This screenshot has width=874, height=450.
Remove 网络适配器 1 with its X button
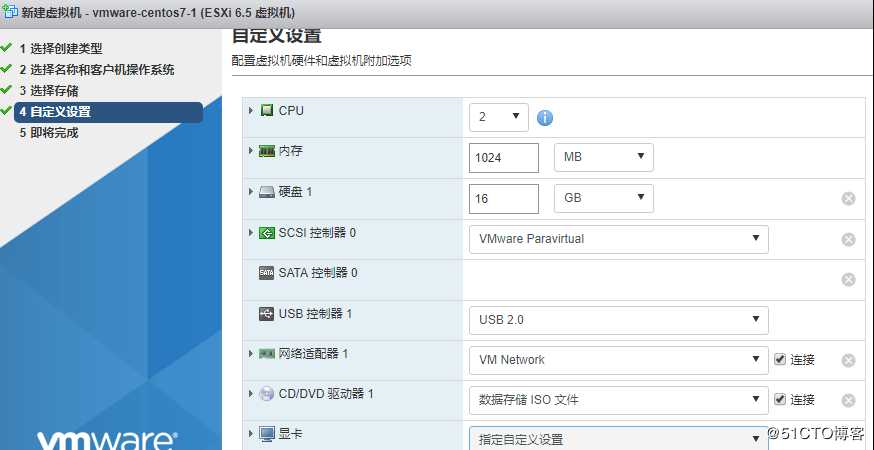pyautogui.click(x=848, y=361)
